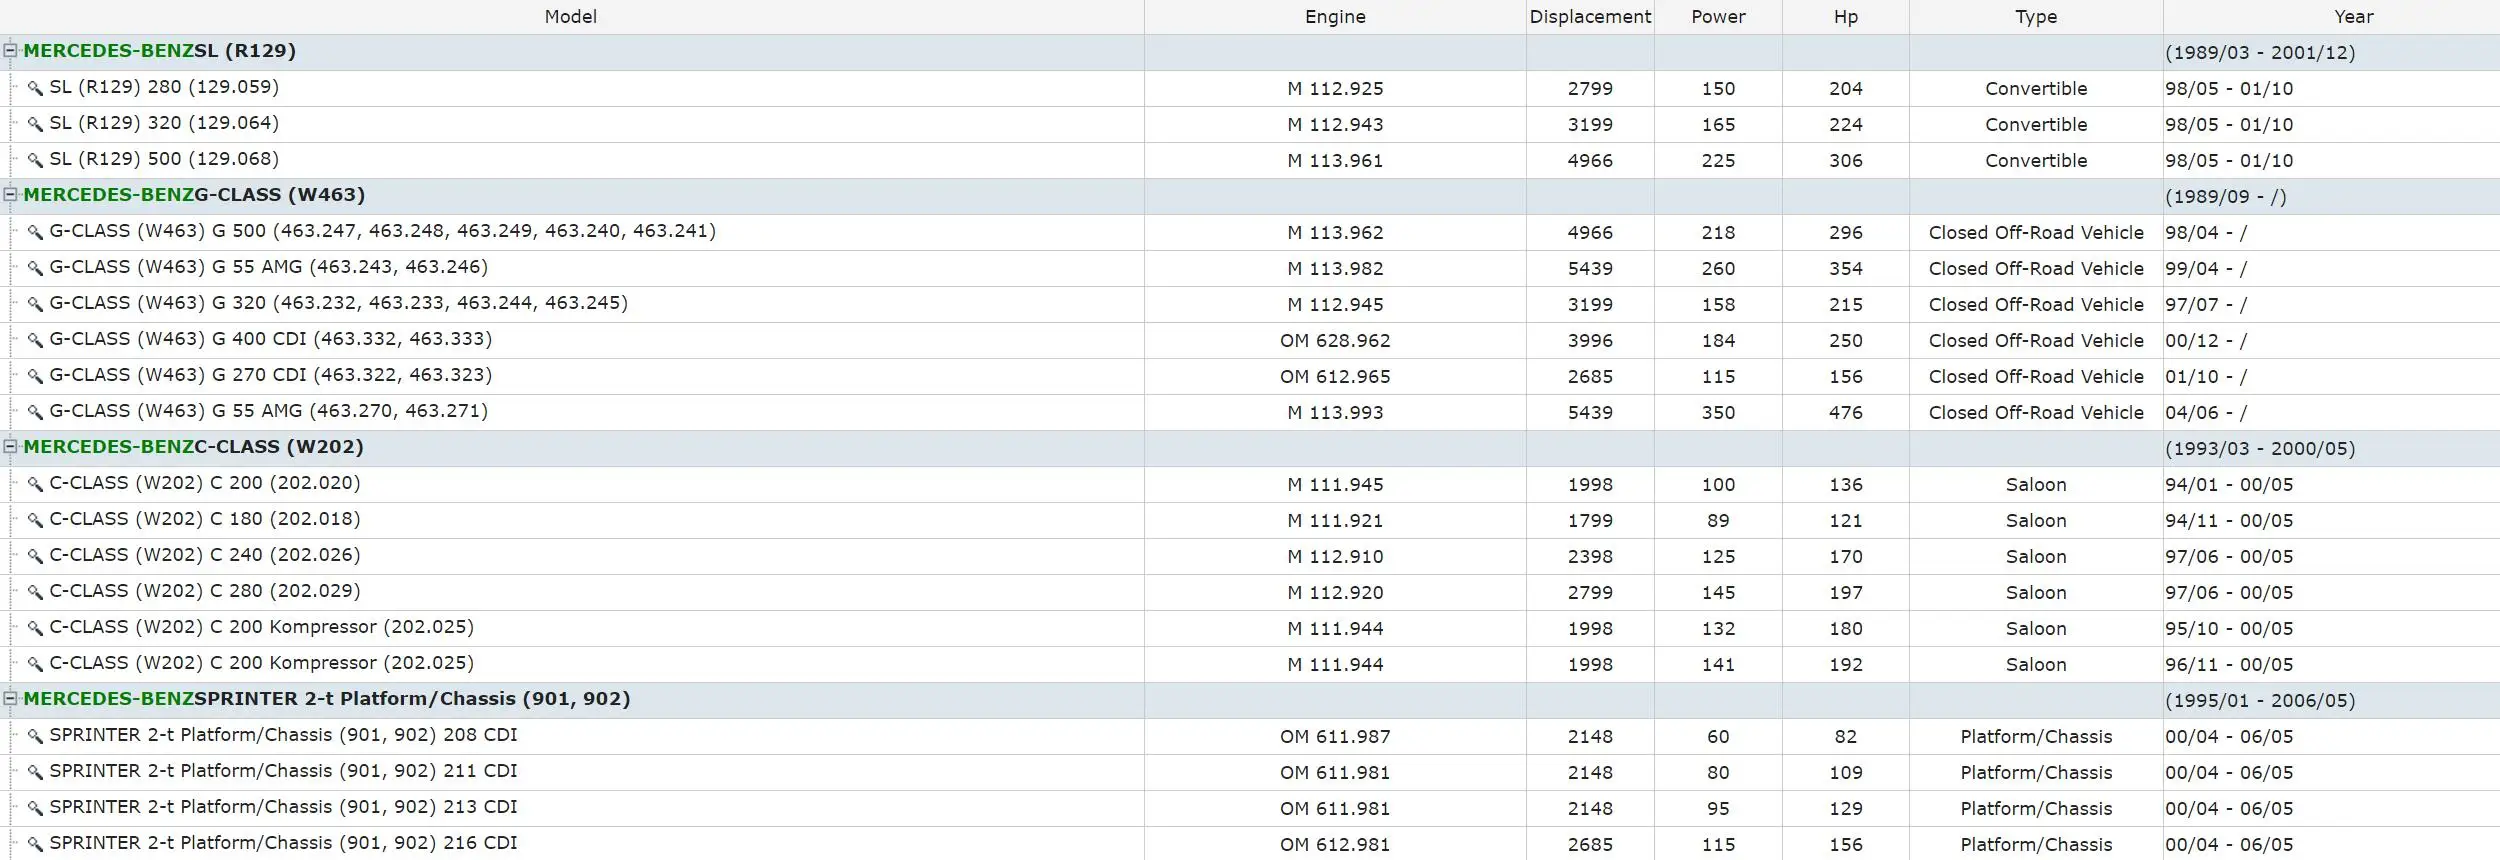Select C-CLASS (W202) C 240 (202.026)

[x=205, y=555]
